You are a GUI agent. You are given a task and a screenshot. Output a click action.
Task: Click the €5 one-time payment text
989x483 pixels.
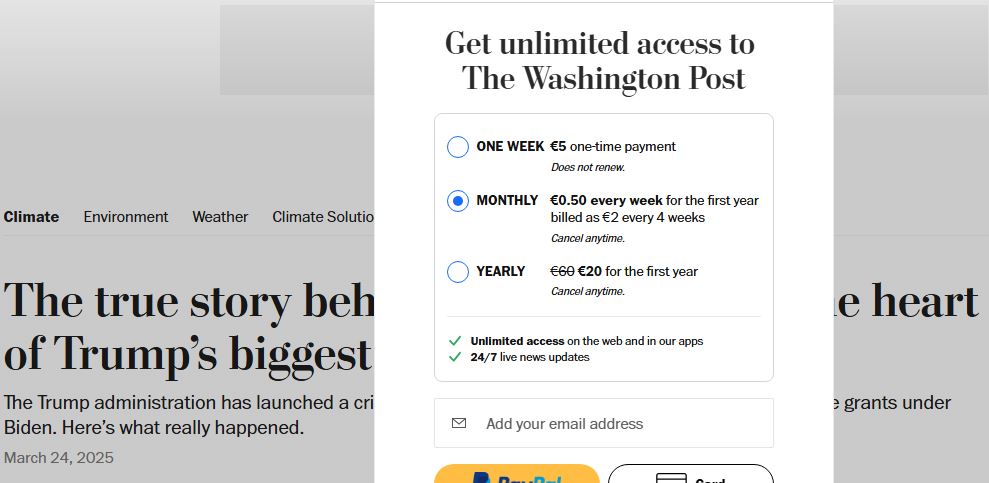click(613, 147)
